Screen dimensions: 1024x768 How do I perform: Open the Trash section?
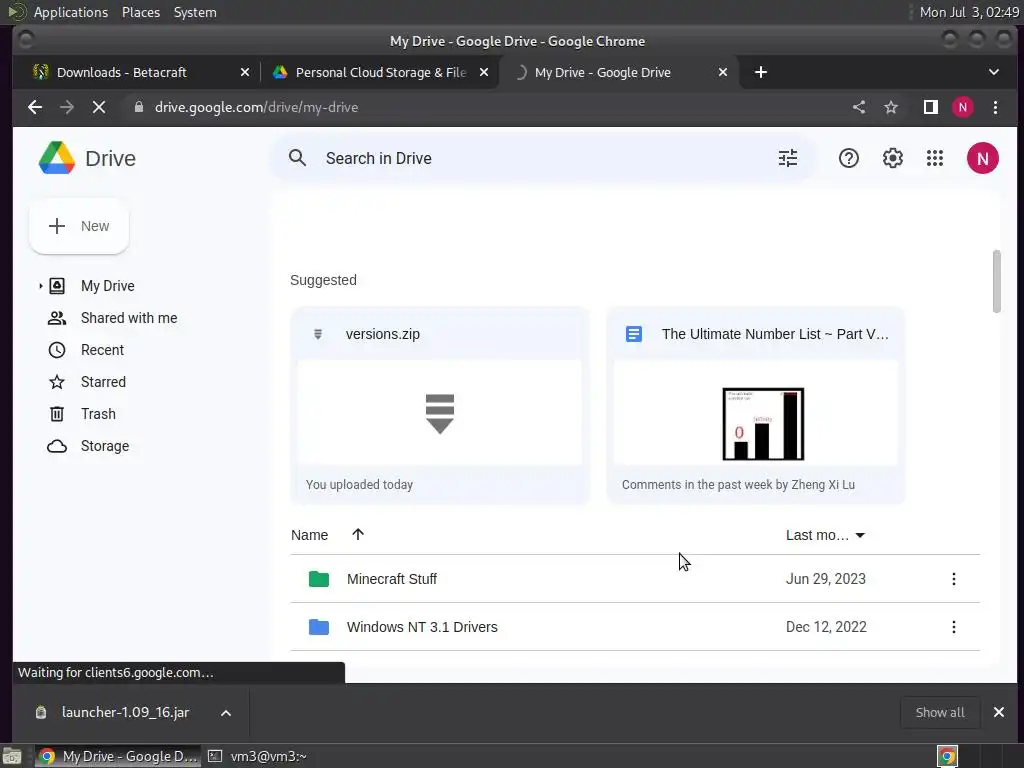coord(98,414)
